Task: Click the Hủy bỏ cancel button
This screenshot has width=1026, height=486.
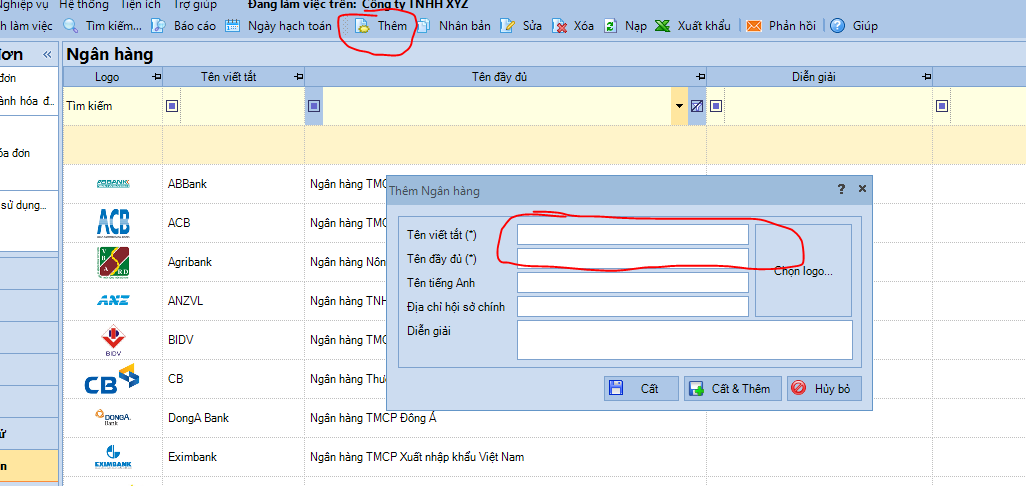Action: coord(824,389)
